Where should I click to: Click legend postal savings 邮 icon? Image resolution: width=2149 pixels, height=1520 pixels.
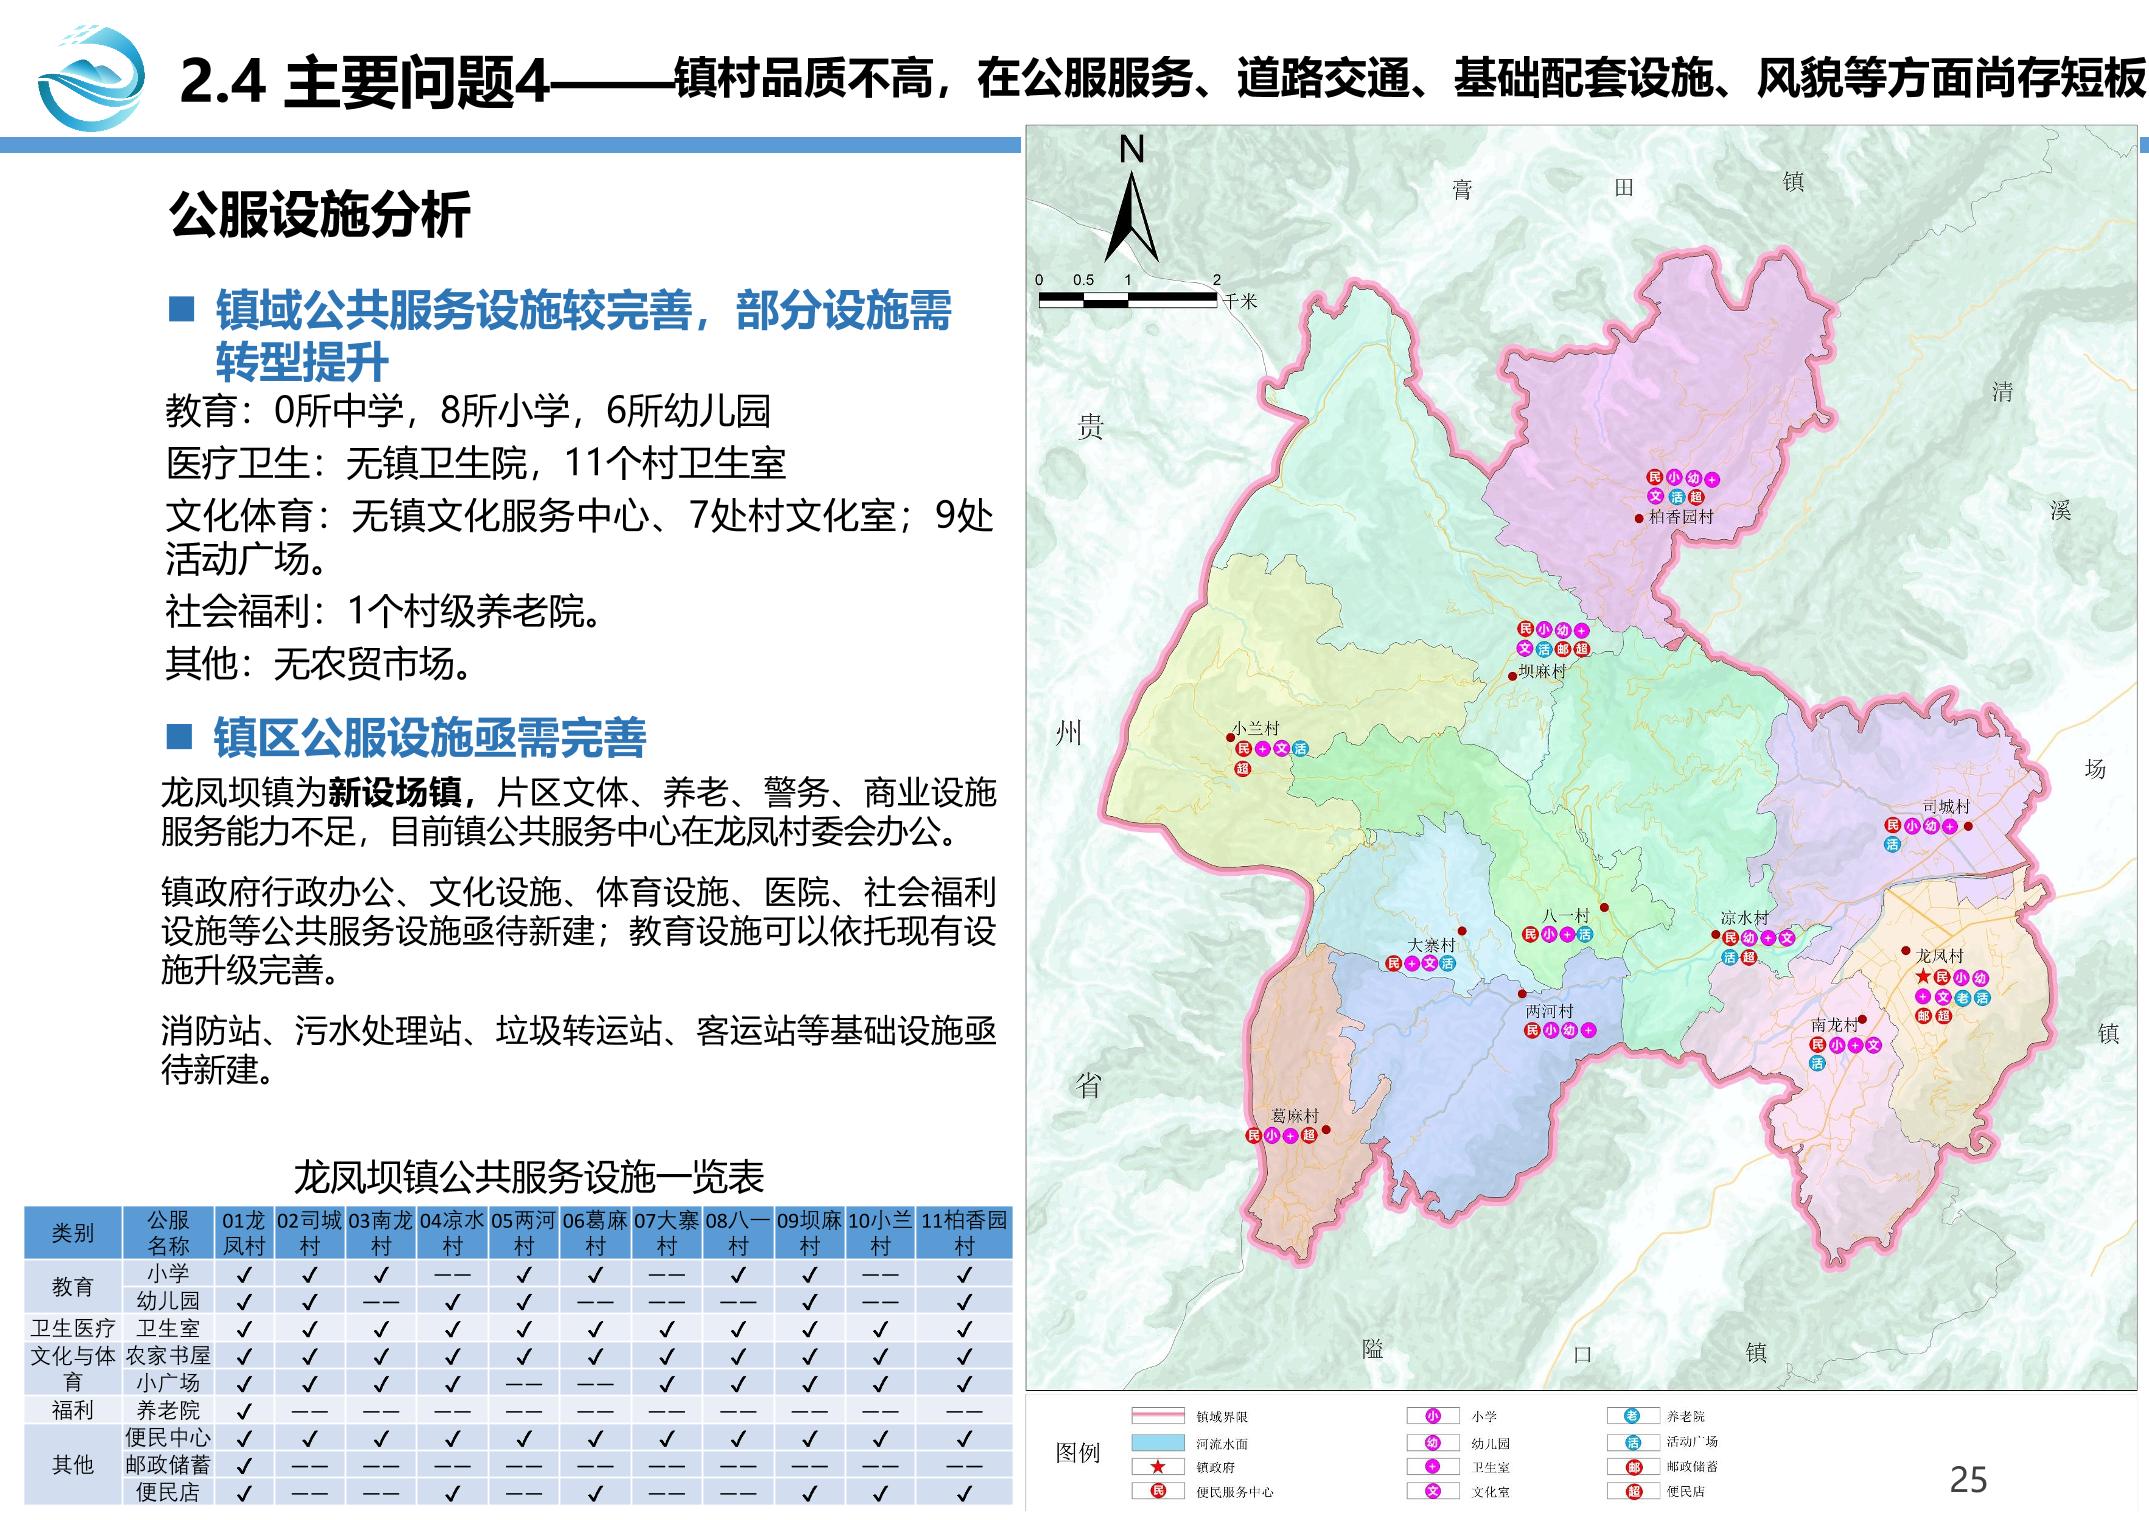coord(1632,1467)
